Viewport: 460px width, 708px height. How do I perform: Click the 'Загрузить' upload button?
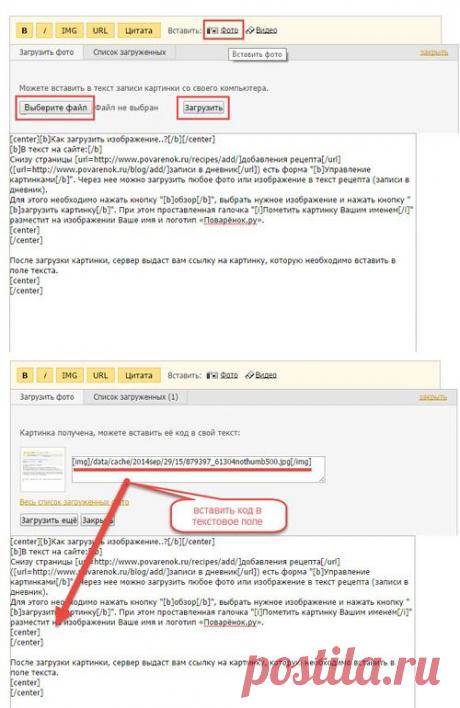click(203, 108)
